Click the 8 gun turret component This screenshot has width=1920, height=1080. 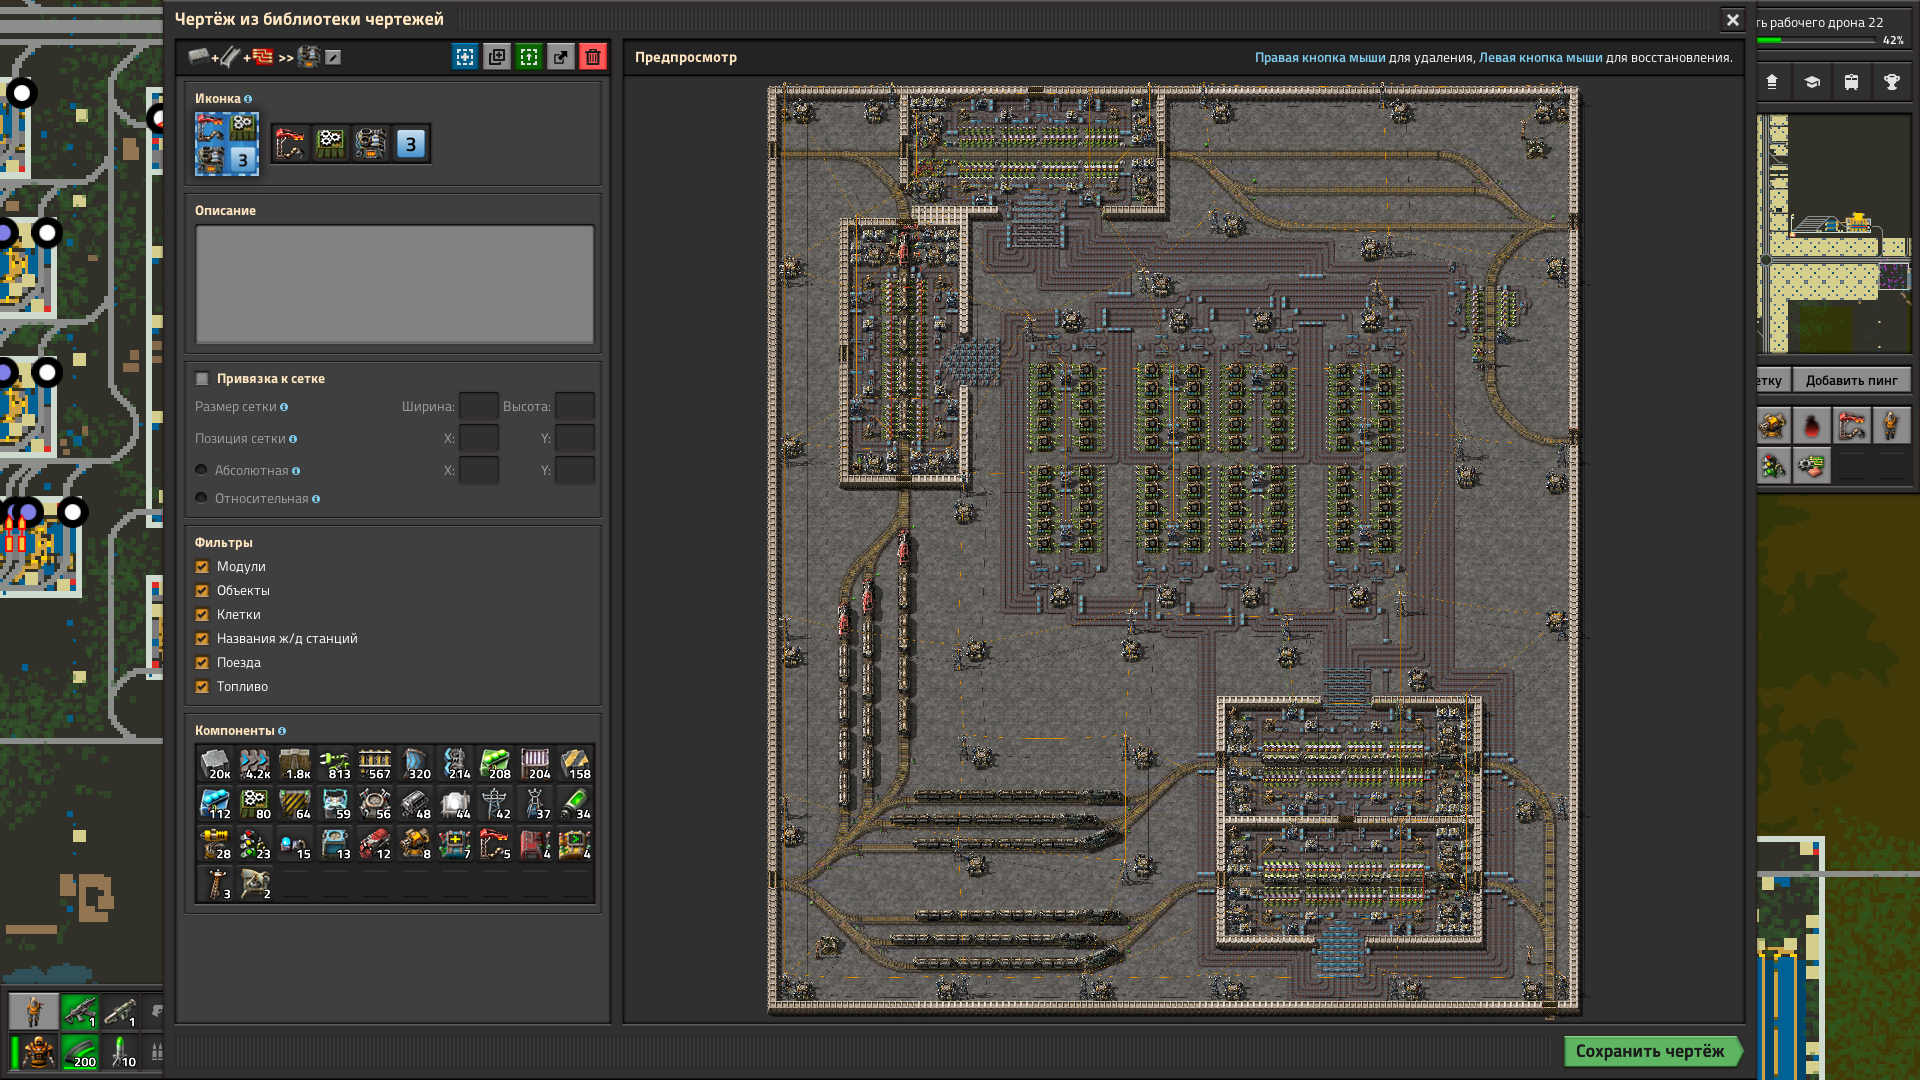(415, 844)
